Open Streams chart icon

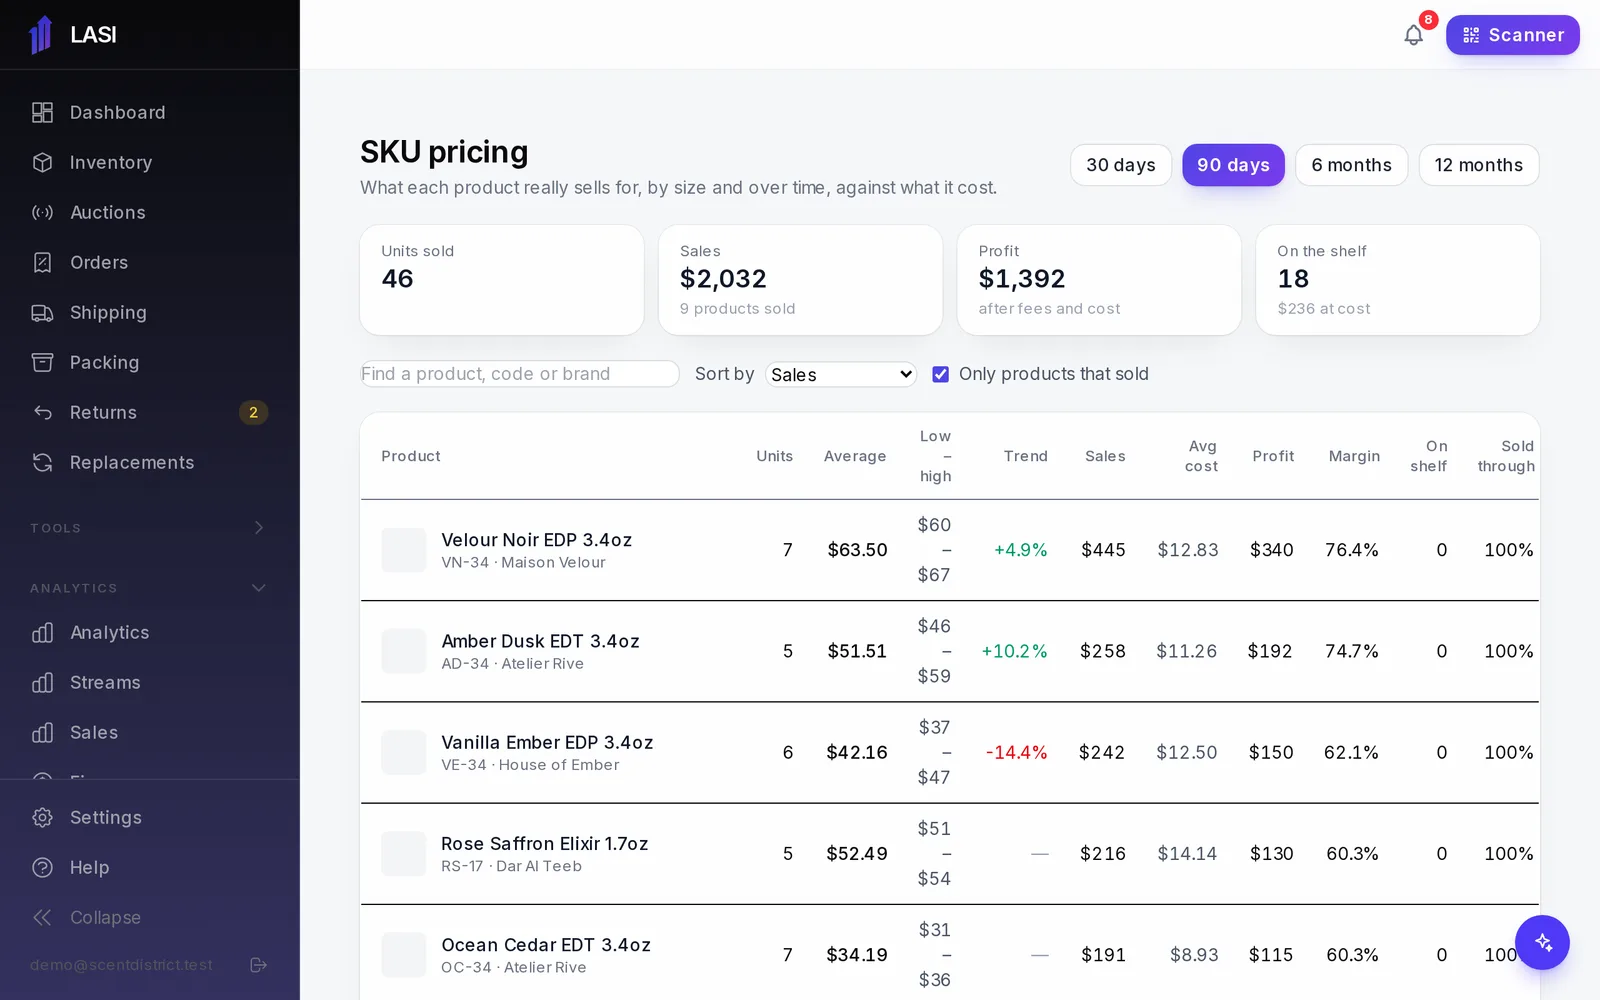point(42,683)
